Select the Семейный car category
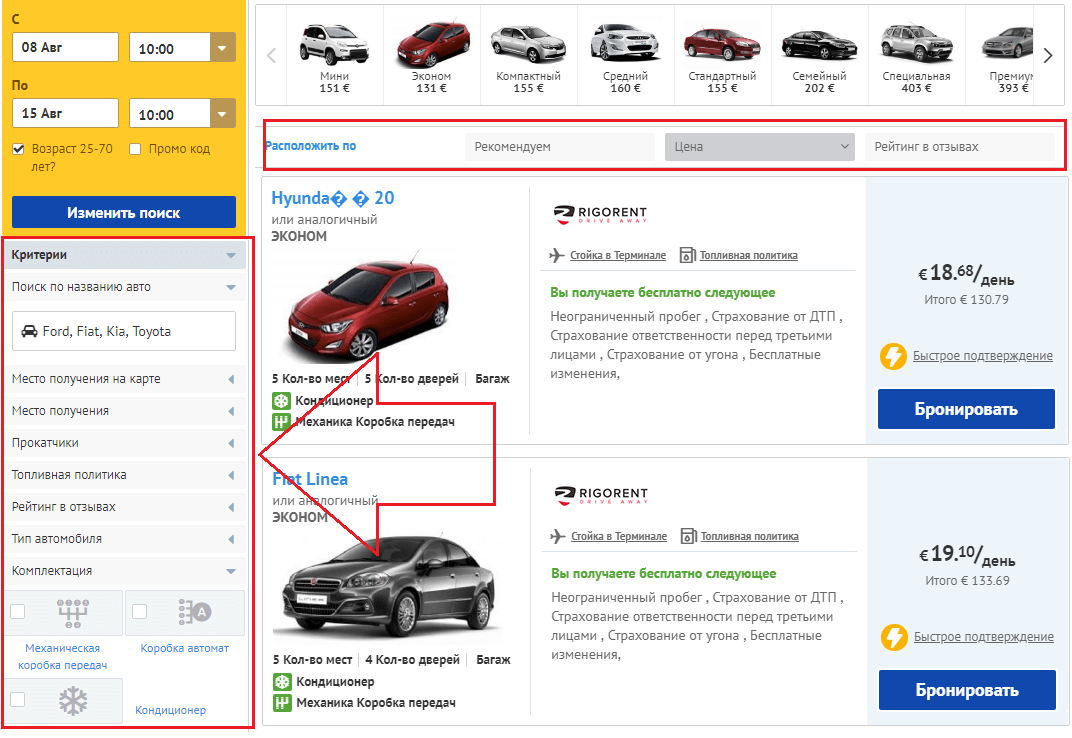Screen dimensions: 1072x738 pyautogui.click(x=819, y=45)
